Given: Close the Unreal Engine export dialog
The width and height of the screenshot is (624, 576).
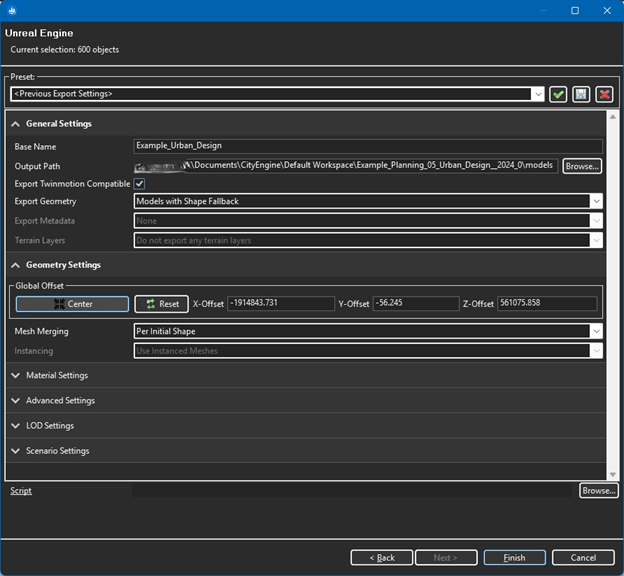Looking at the screenshot, I should coord(607,10).
